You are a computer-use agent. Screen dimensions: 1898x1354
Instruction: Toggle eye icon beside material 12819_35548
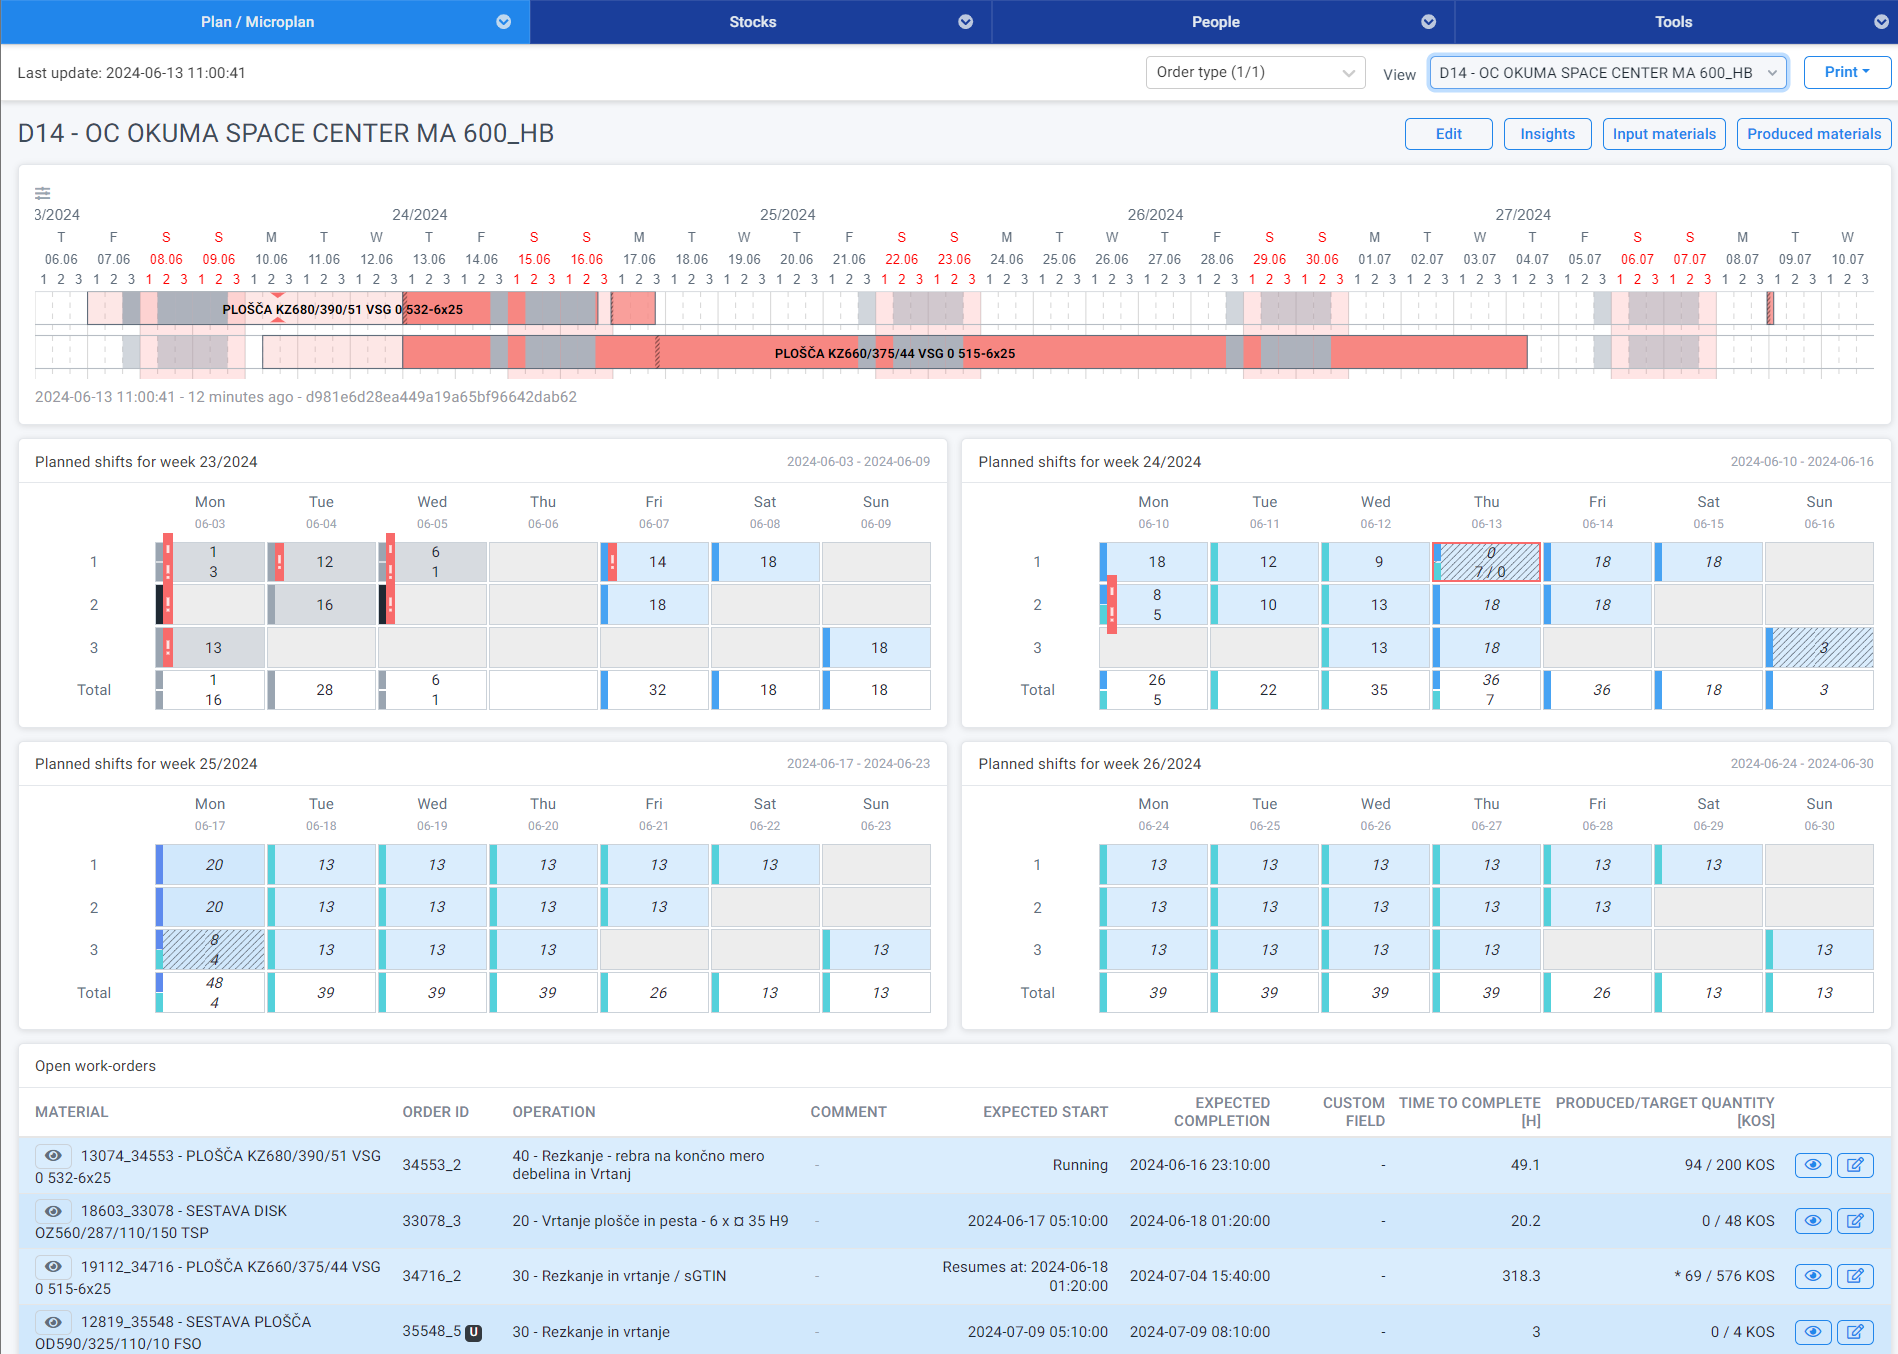tap(53, 1321)
